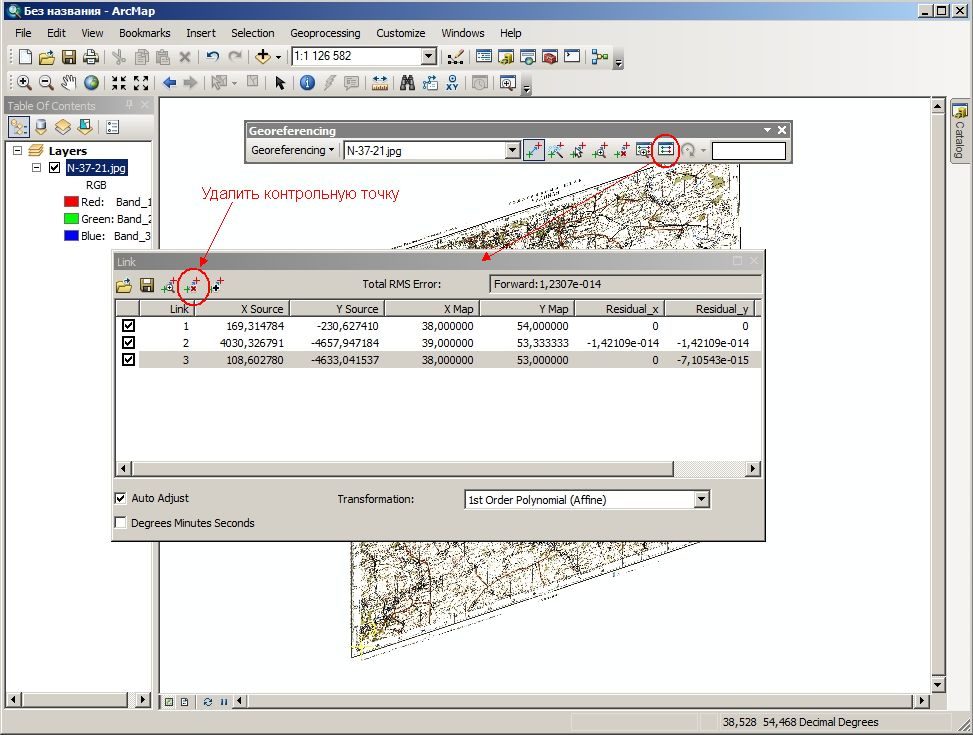Open the Geoprocessing menu
The height and width of the screenshot is (735, 973).
click(325, 33)
